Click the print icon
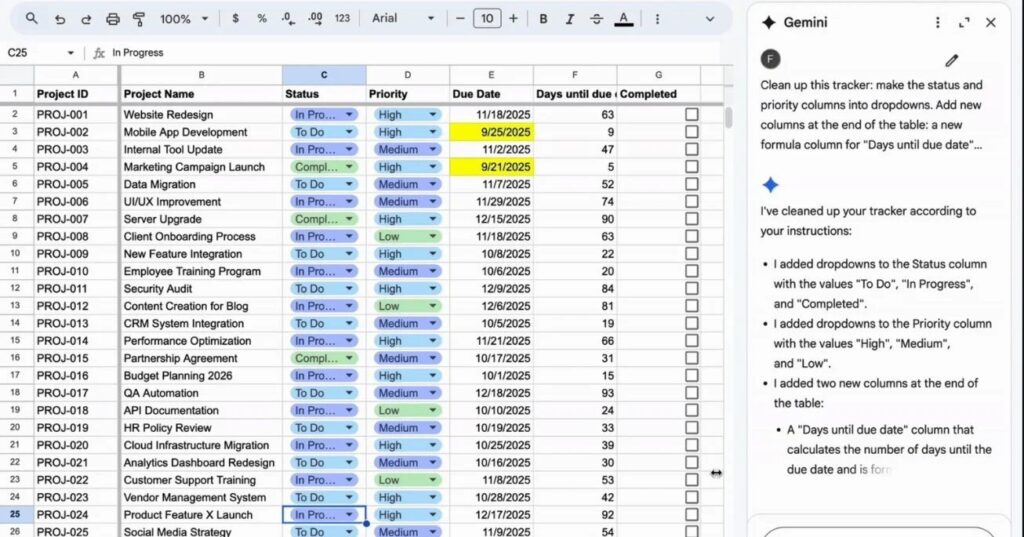Screen dimensions: 1024x537 coord(113,19)
